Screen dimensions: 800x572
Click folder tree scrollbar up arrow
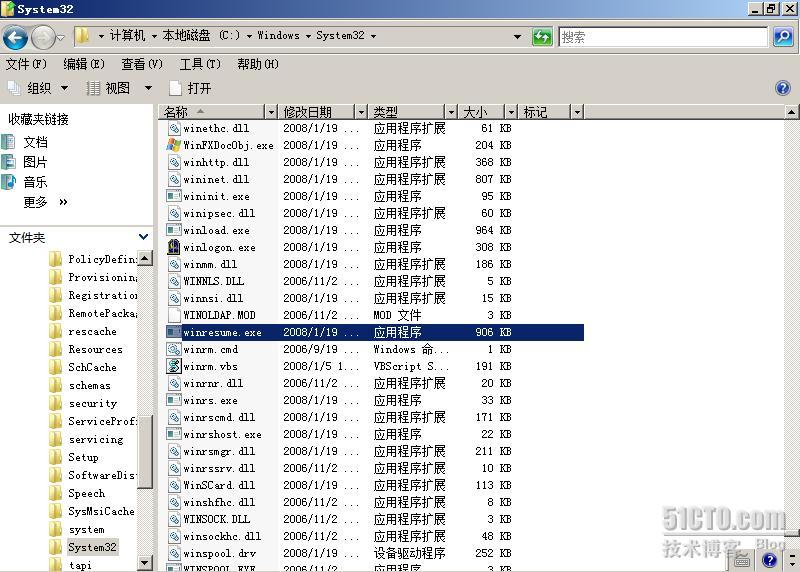tap(145, 258)
